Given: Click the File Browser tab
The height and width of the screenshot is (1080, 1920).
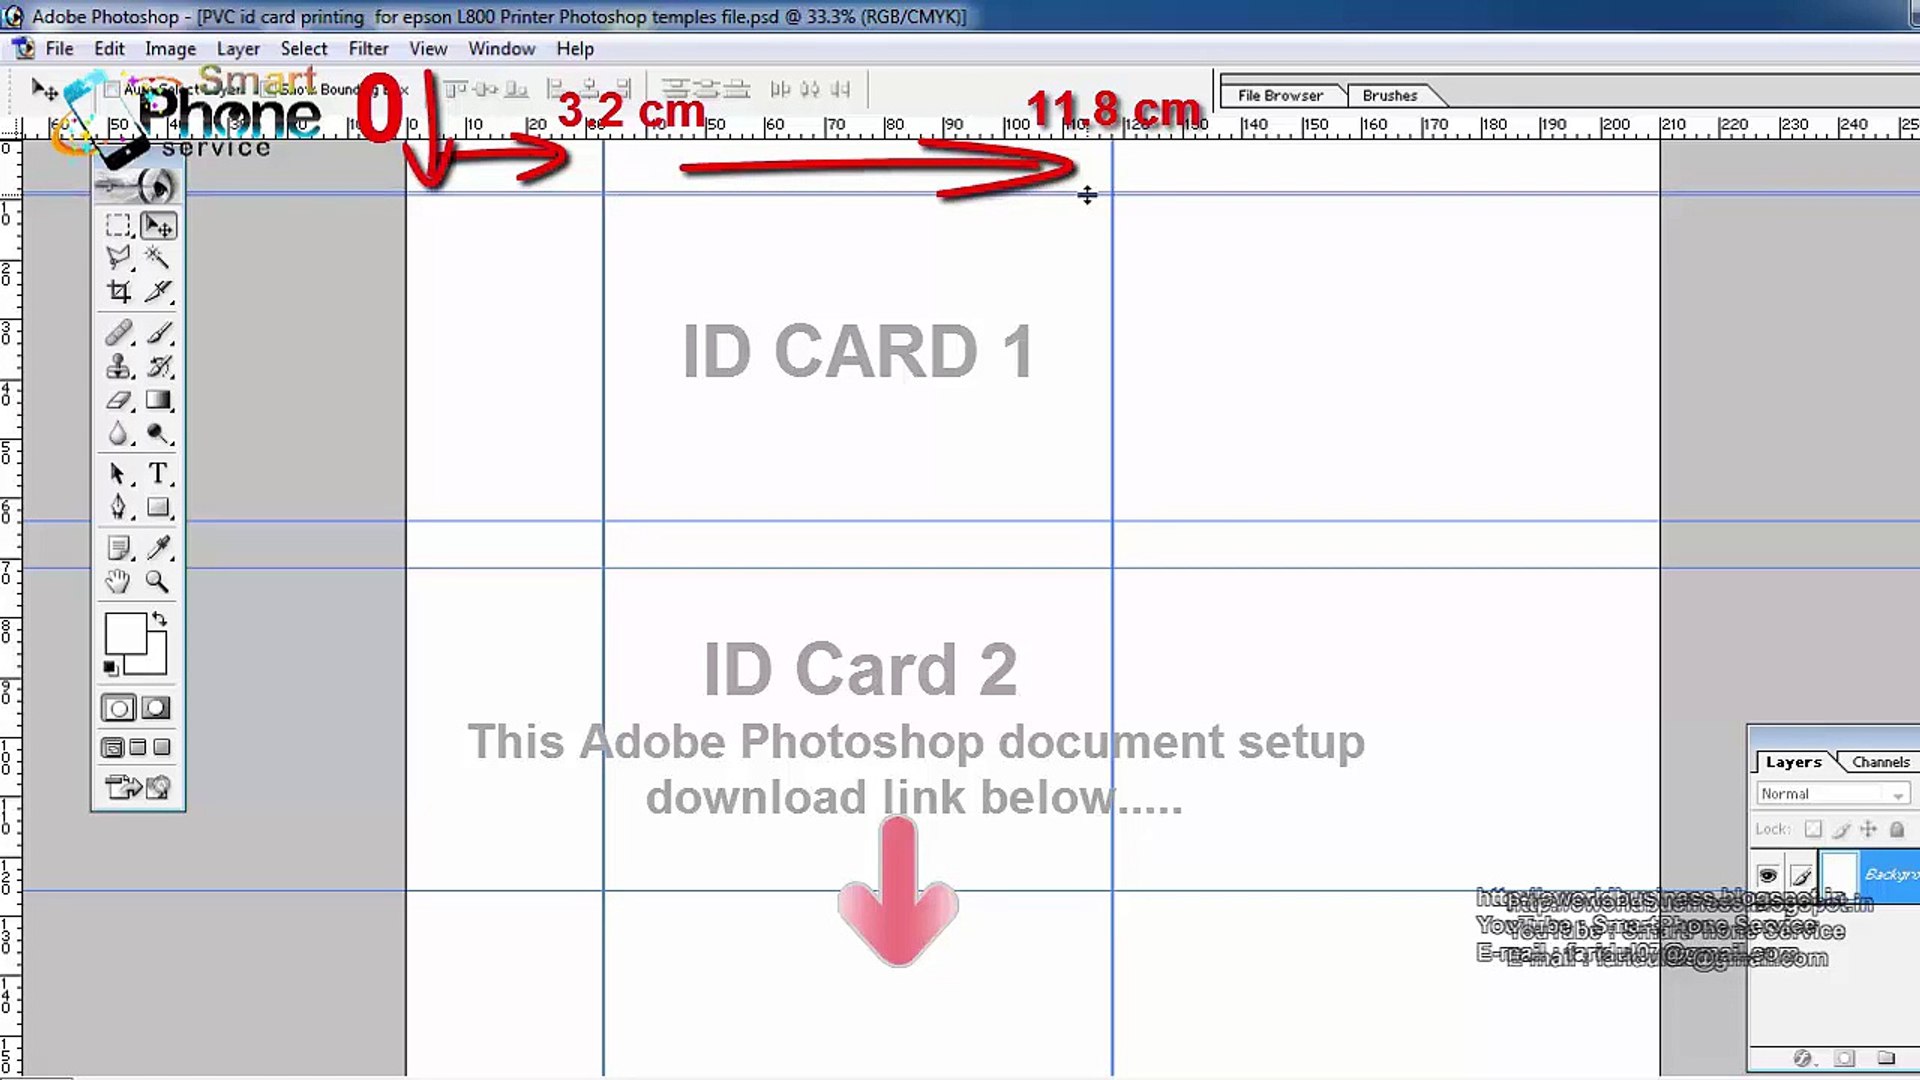Looking at the screenshot, I should coord(1279,95).
